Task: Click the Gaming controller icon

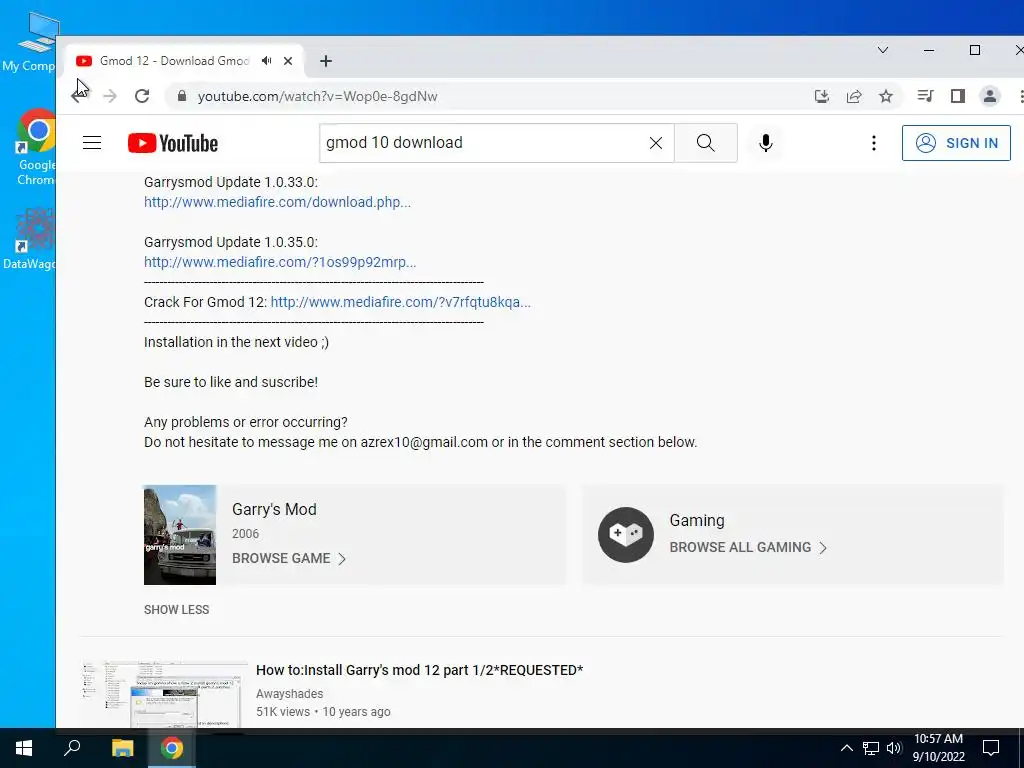Action: coord(626,535)
